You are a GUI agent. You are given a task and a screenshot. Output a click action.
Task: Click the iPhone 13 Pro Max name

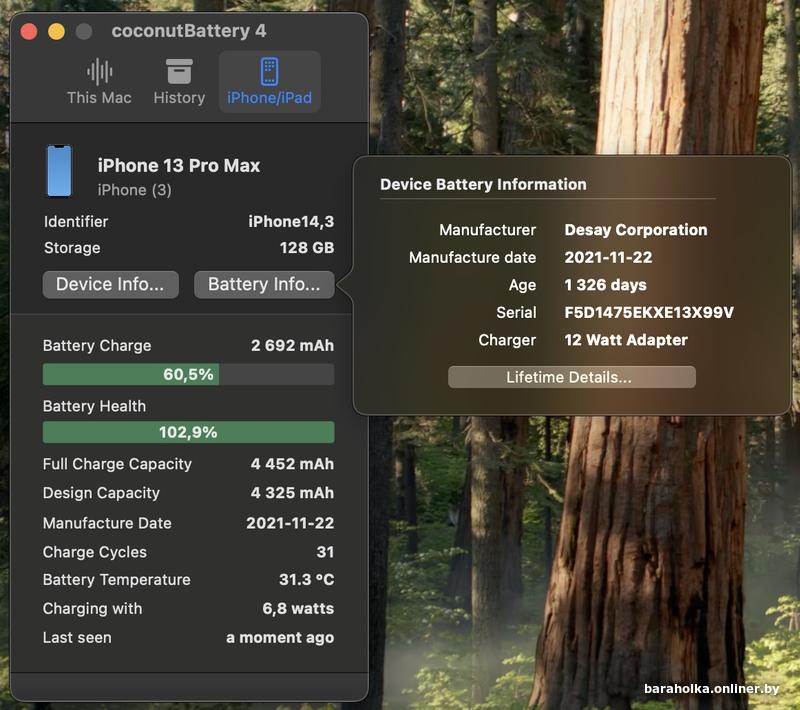click(179, 166)
